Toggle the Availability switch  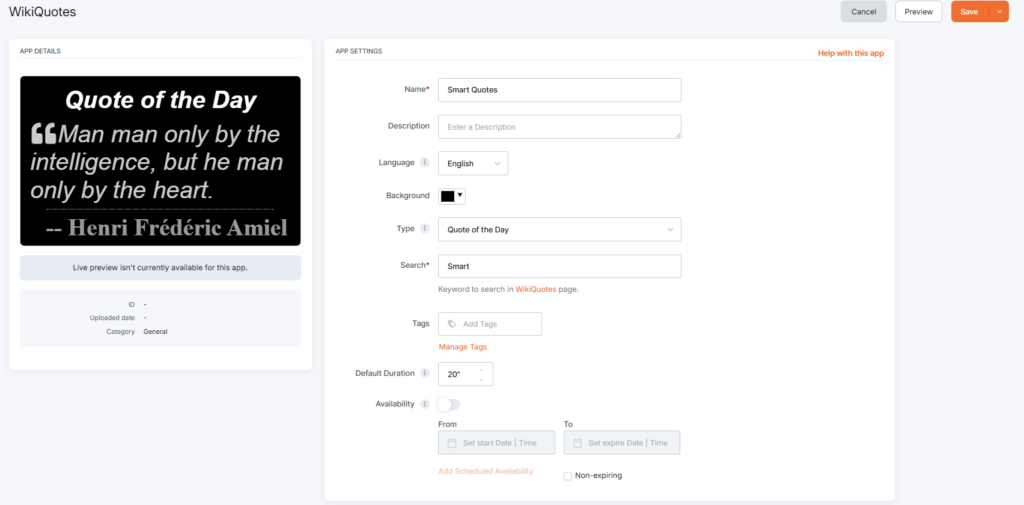tap(449, 405)
